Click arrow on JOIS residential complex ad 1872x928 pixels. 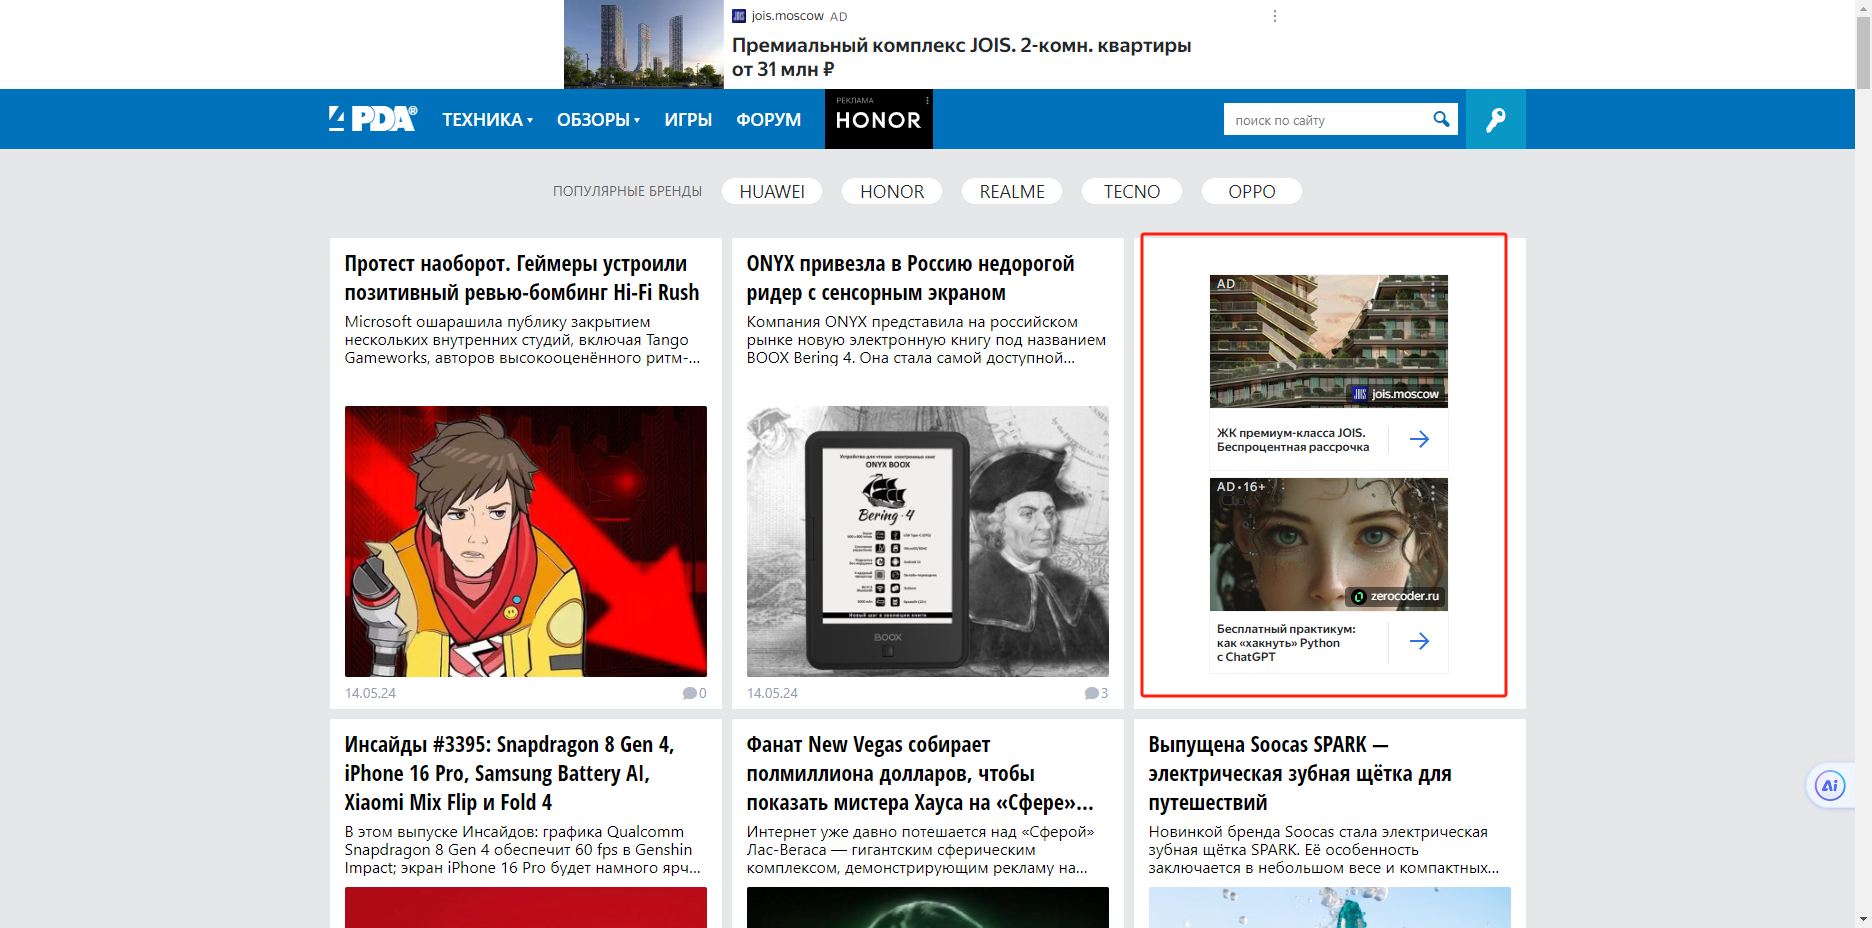click(x=1419, y=439)
